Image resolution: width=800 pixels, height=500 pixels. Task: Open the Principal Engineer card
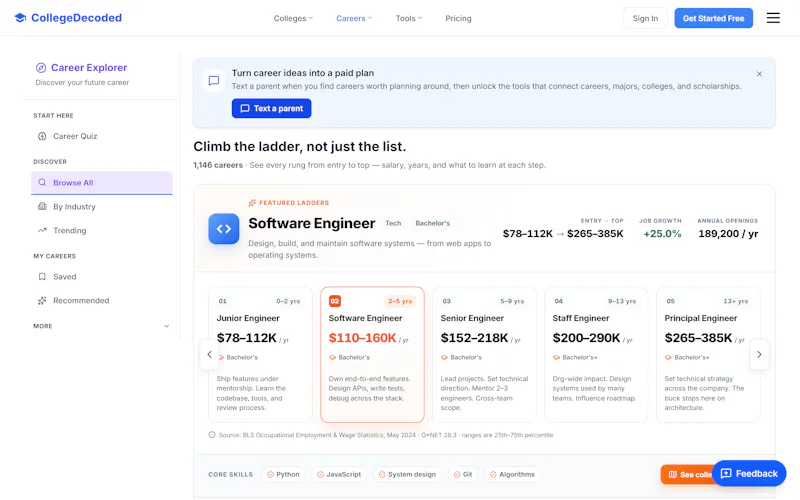(x=708, y=355)
